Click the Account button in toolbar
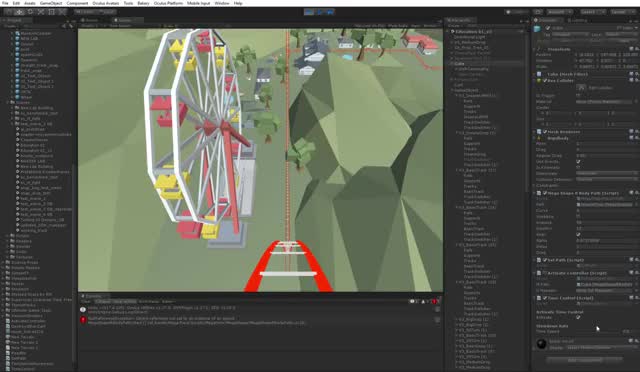The image size is (640, 372). pyautogui.click(x=559, y=12)
